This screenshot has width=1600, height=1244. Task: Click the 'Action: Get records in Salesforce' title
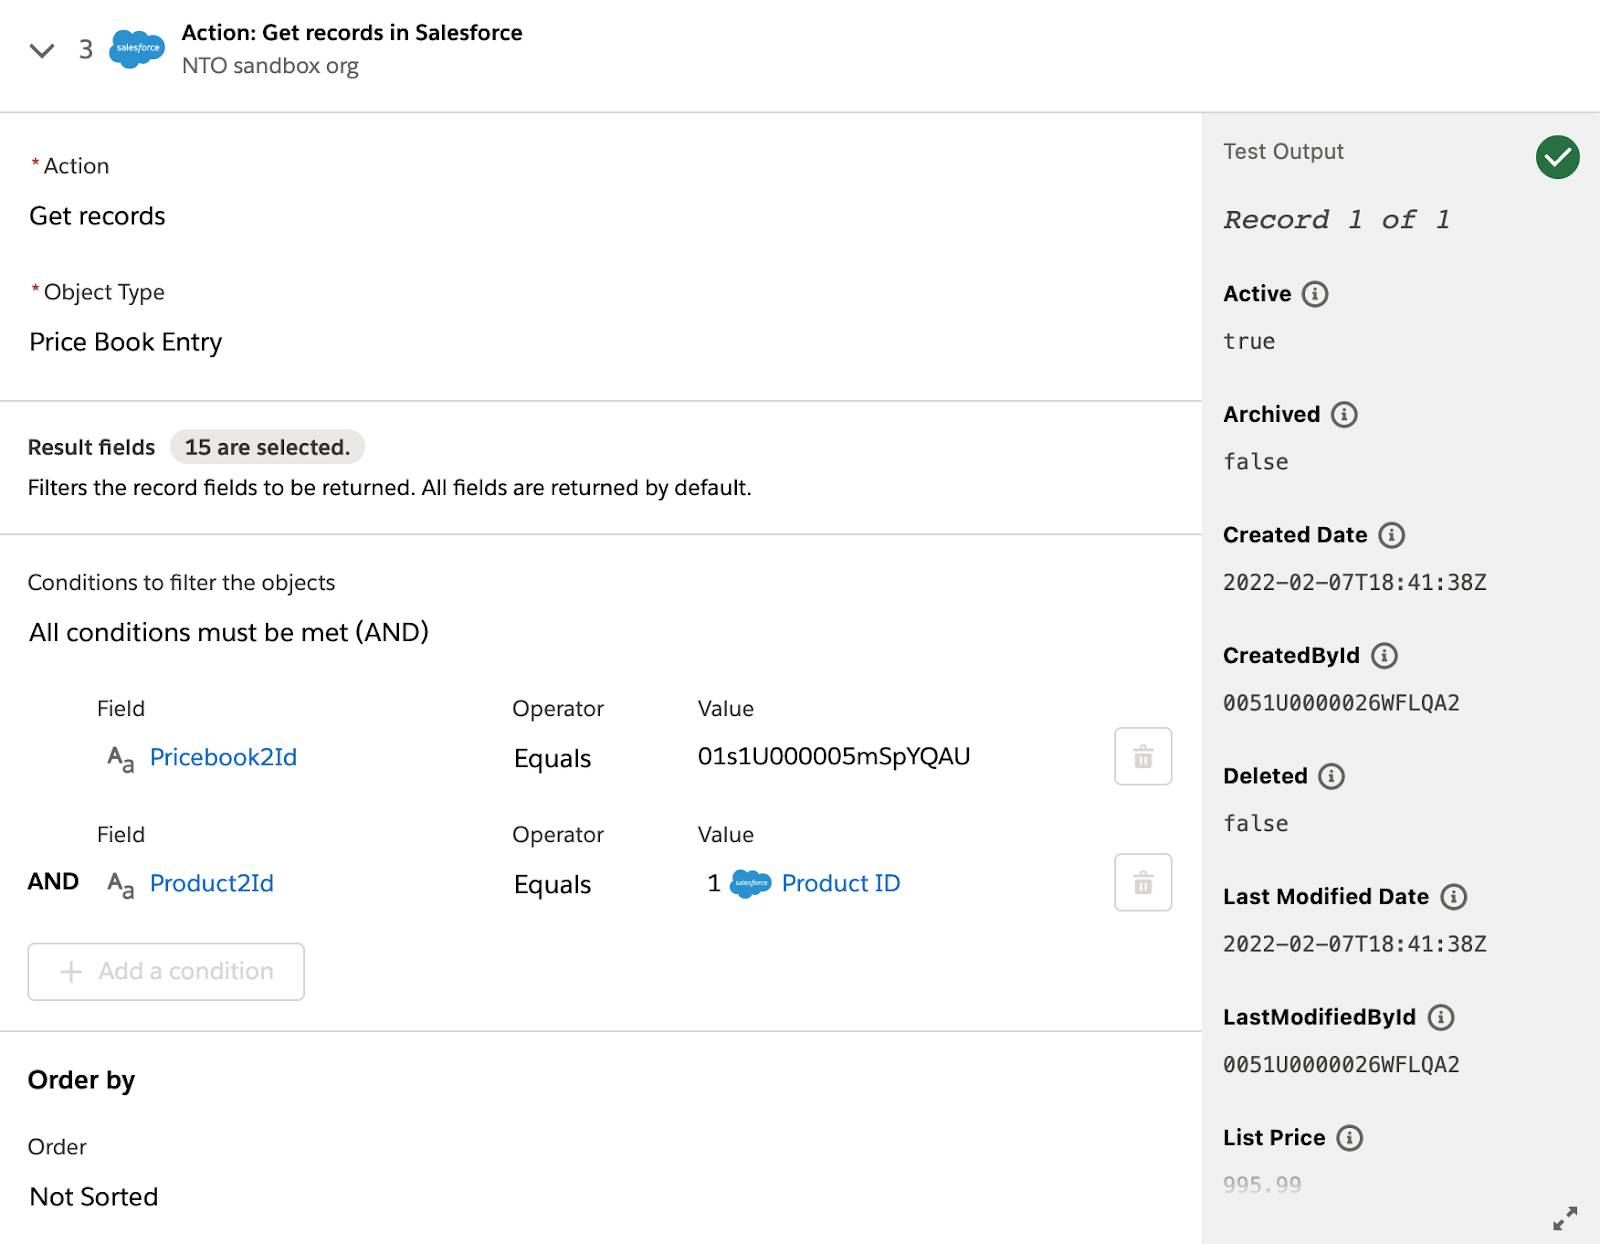[352, 32]
